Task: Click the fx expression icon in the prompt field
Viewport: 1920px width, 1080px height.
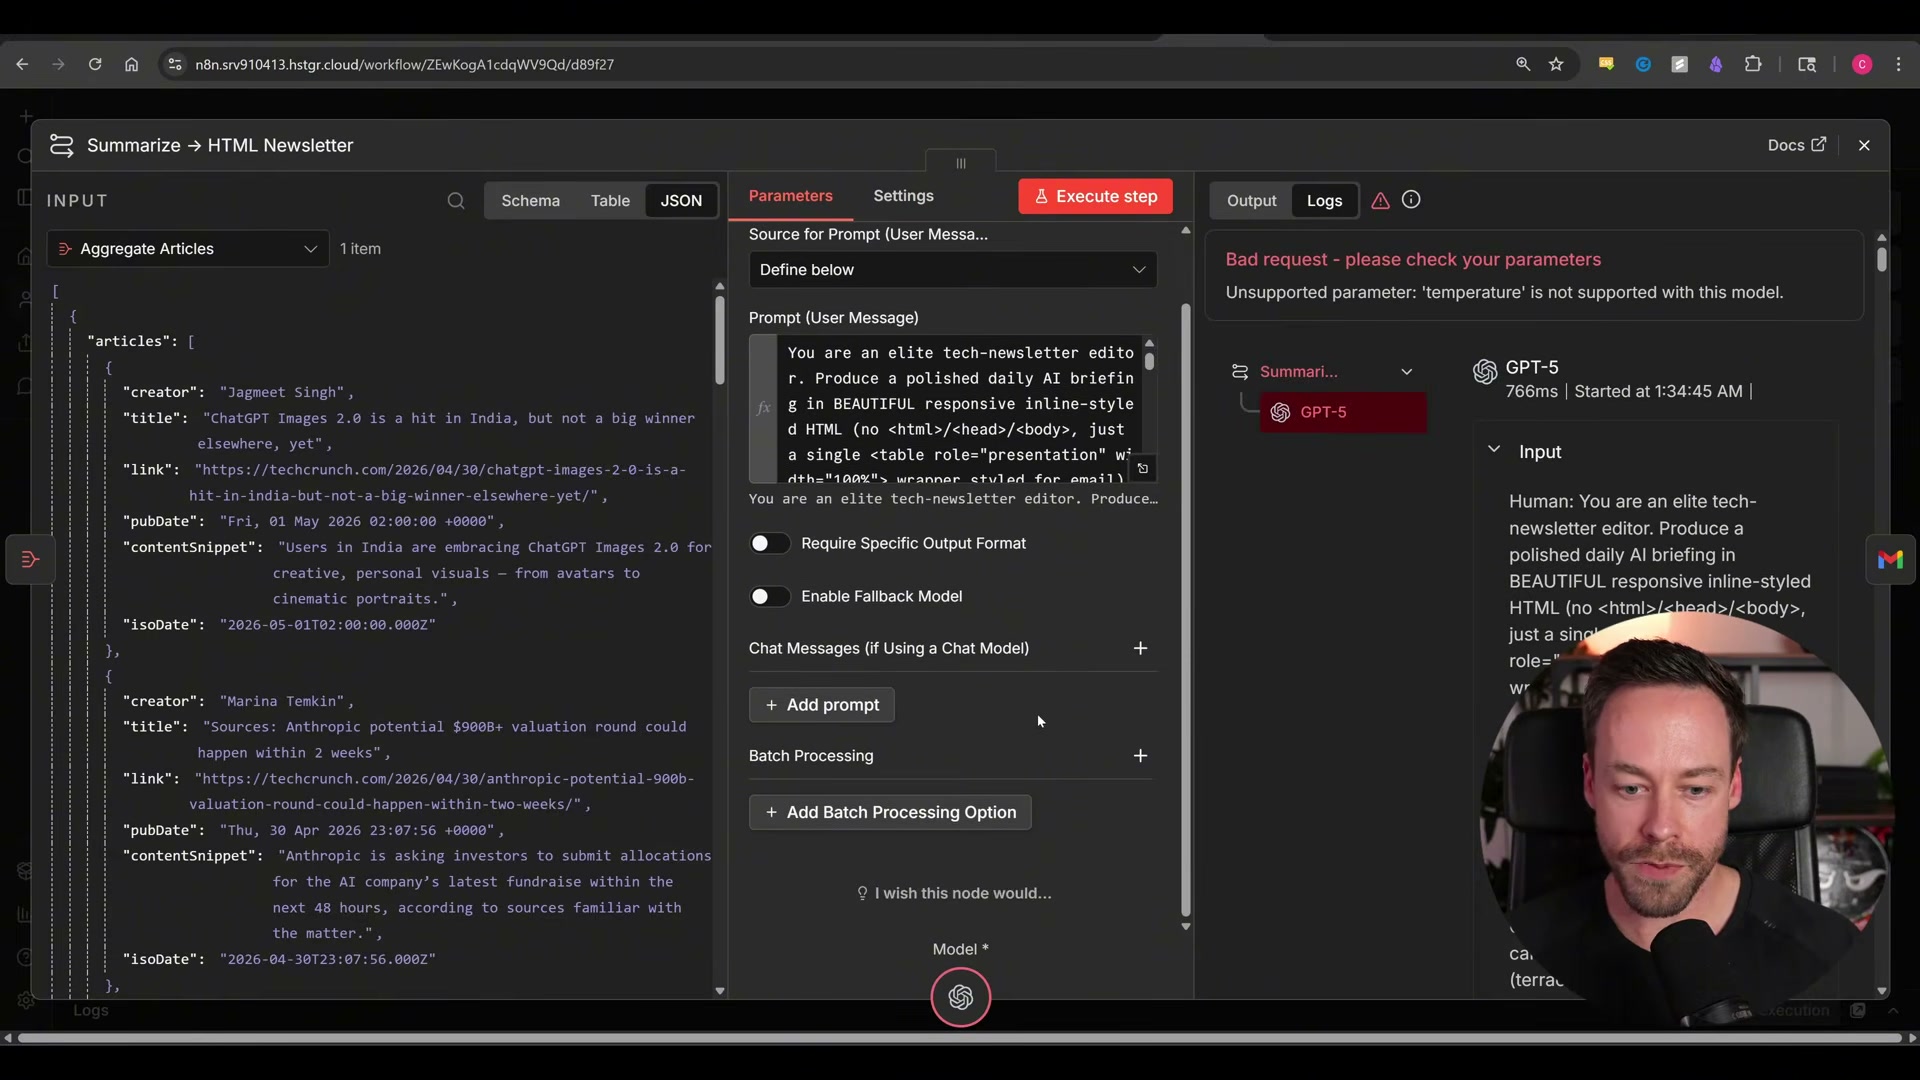Action: (764, 408)
